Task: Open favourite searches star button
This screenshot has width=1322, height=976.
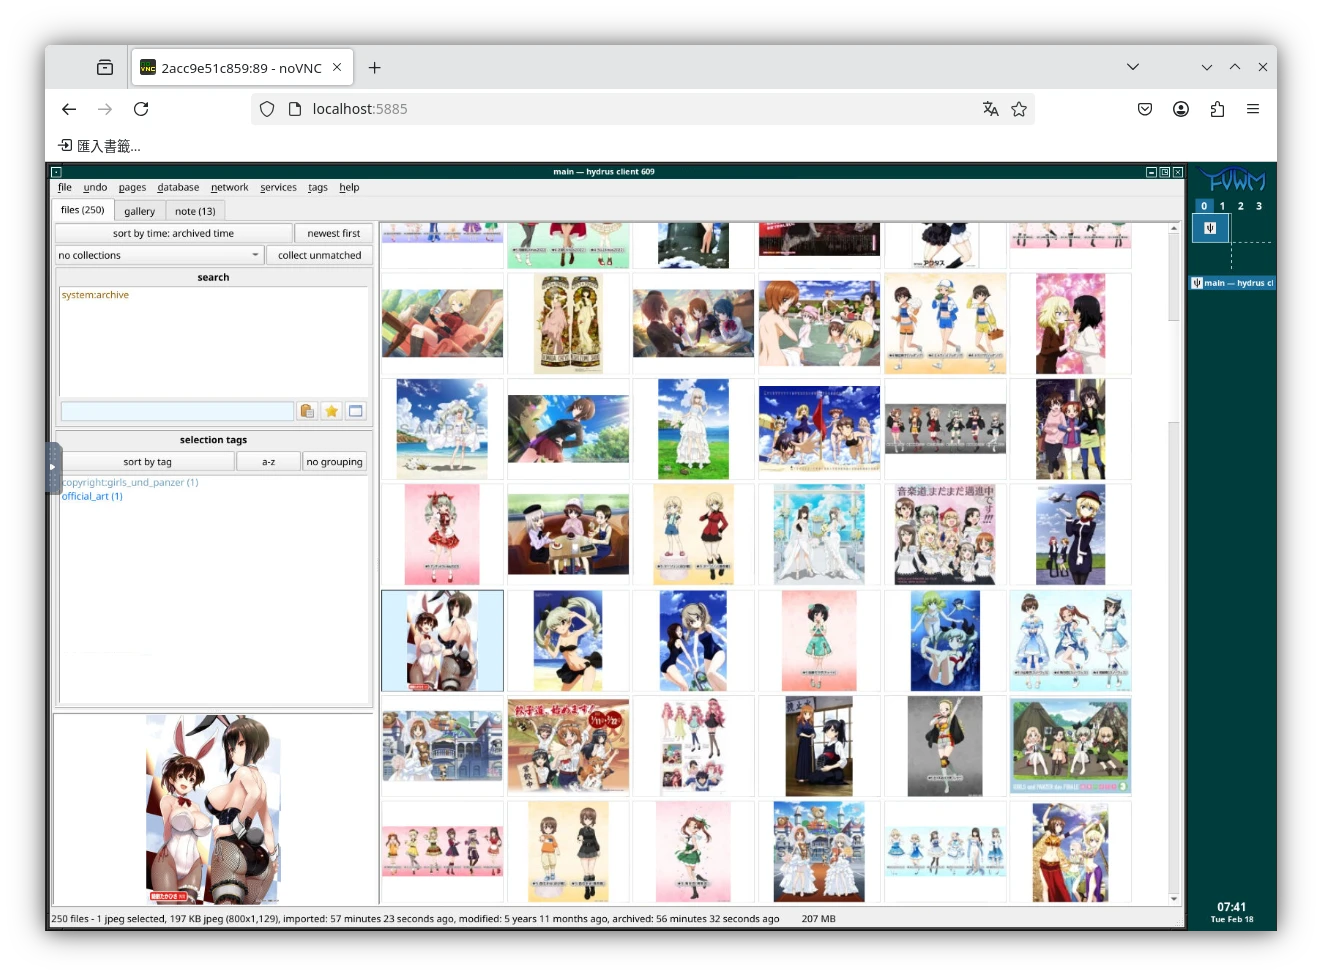Action: click(x=331, y=411)
